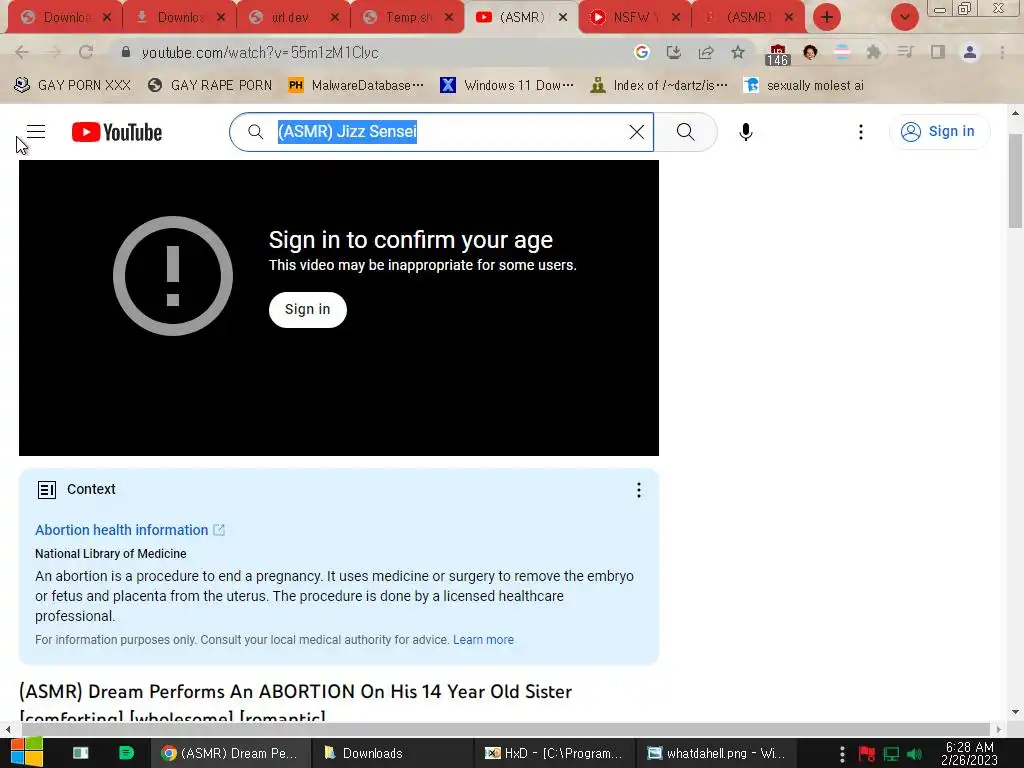The width and height of the screenshot is (1024, 768).
Task: Switch to the url.dev tab
Action: point(289,17)
